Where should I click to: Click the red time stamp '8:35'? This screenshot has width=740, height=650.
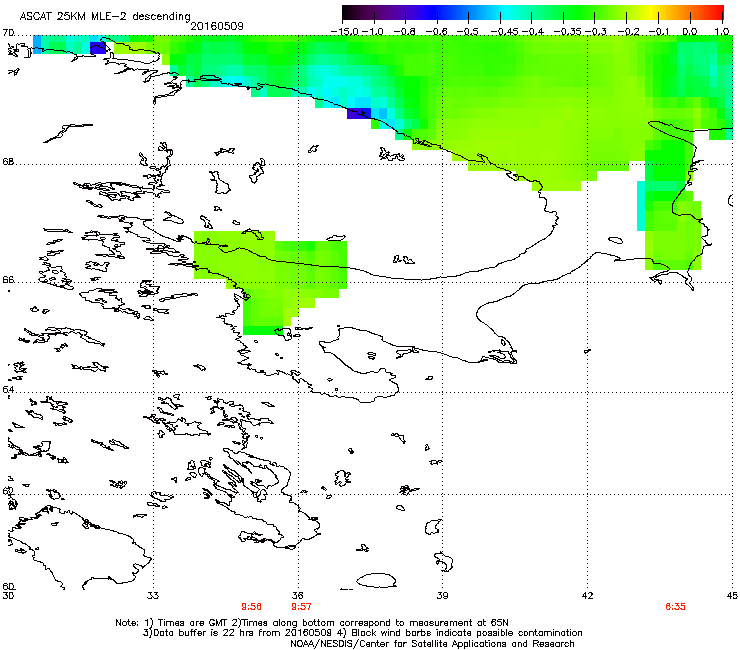[675, 607]
